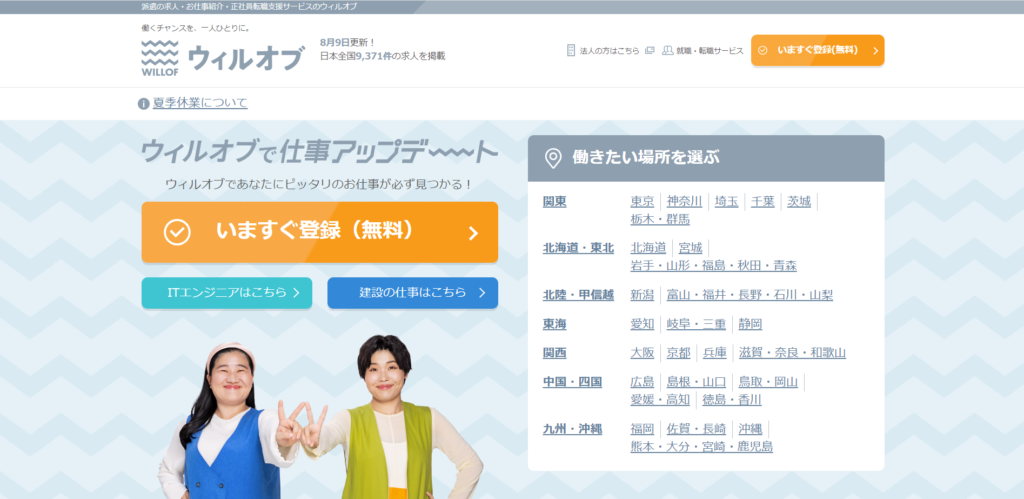Screen dimensions: 1024x499
Task: Choose 熊本・大分・宮崎・鹿児島 link
Action: coord(701,447)
